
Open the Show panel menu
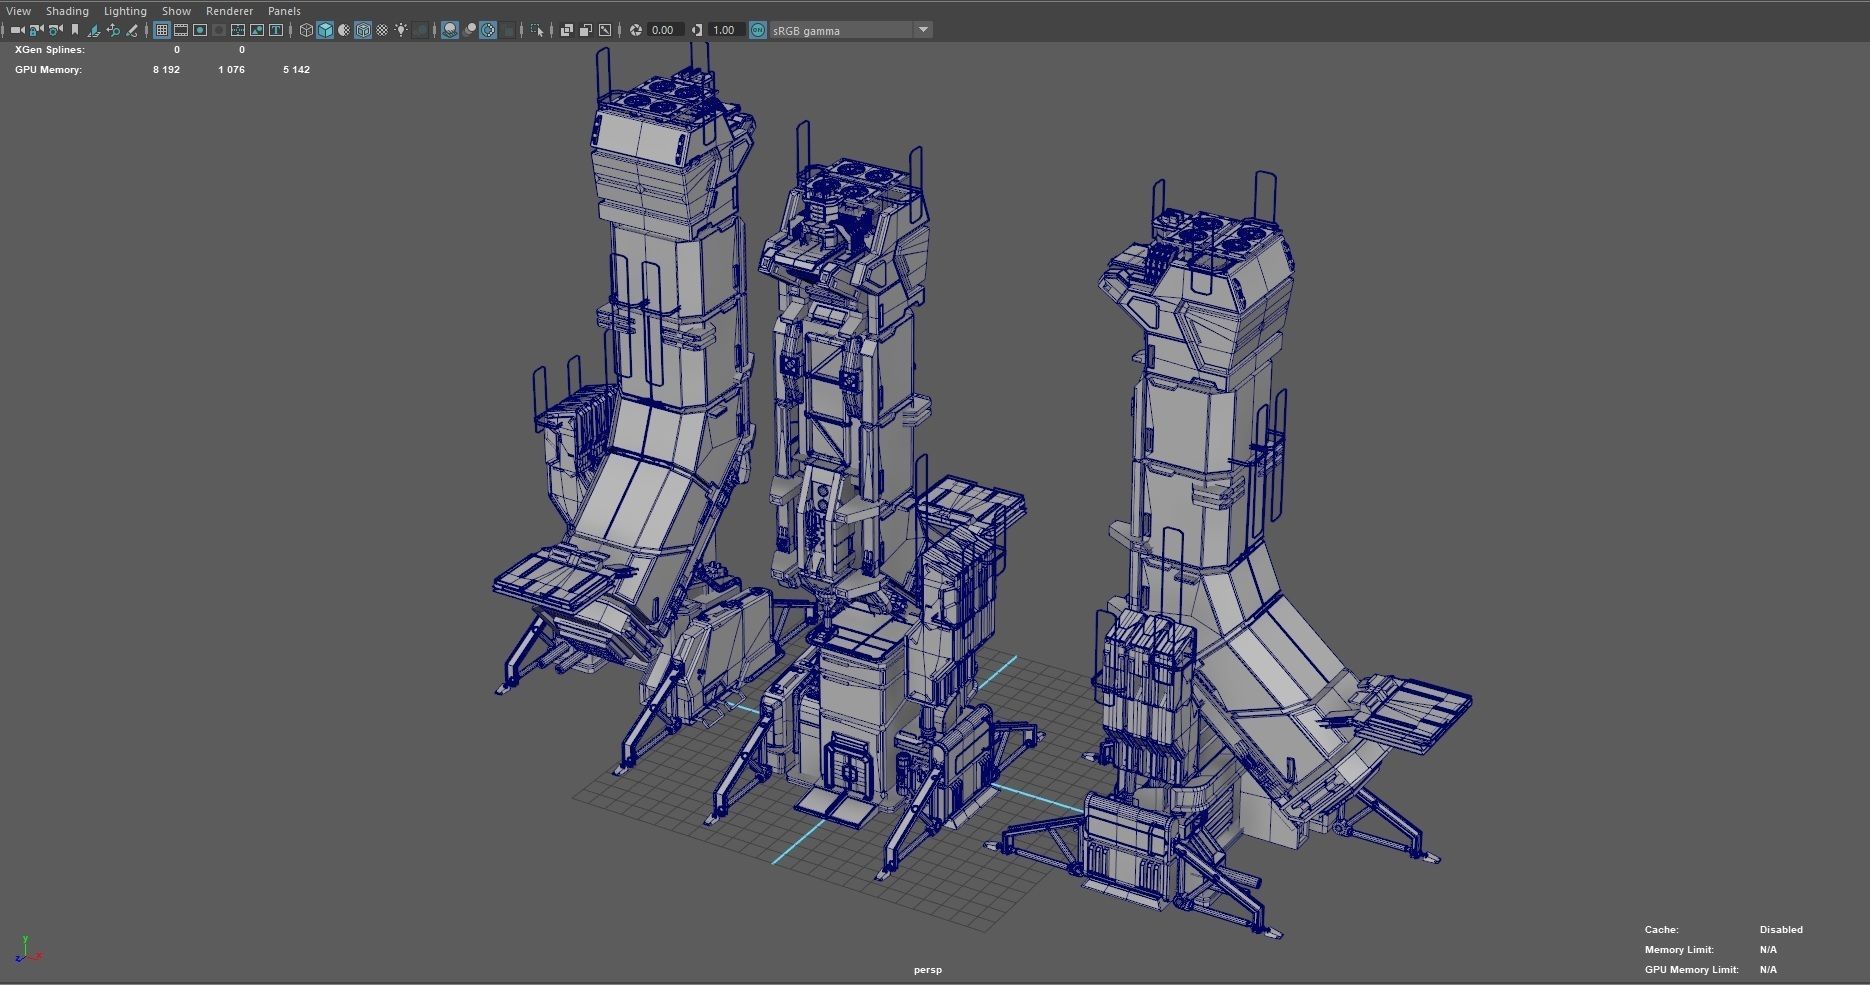176,11
